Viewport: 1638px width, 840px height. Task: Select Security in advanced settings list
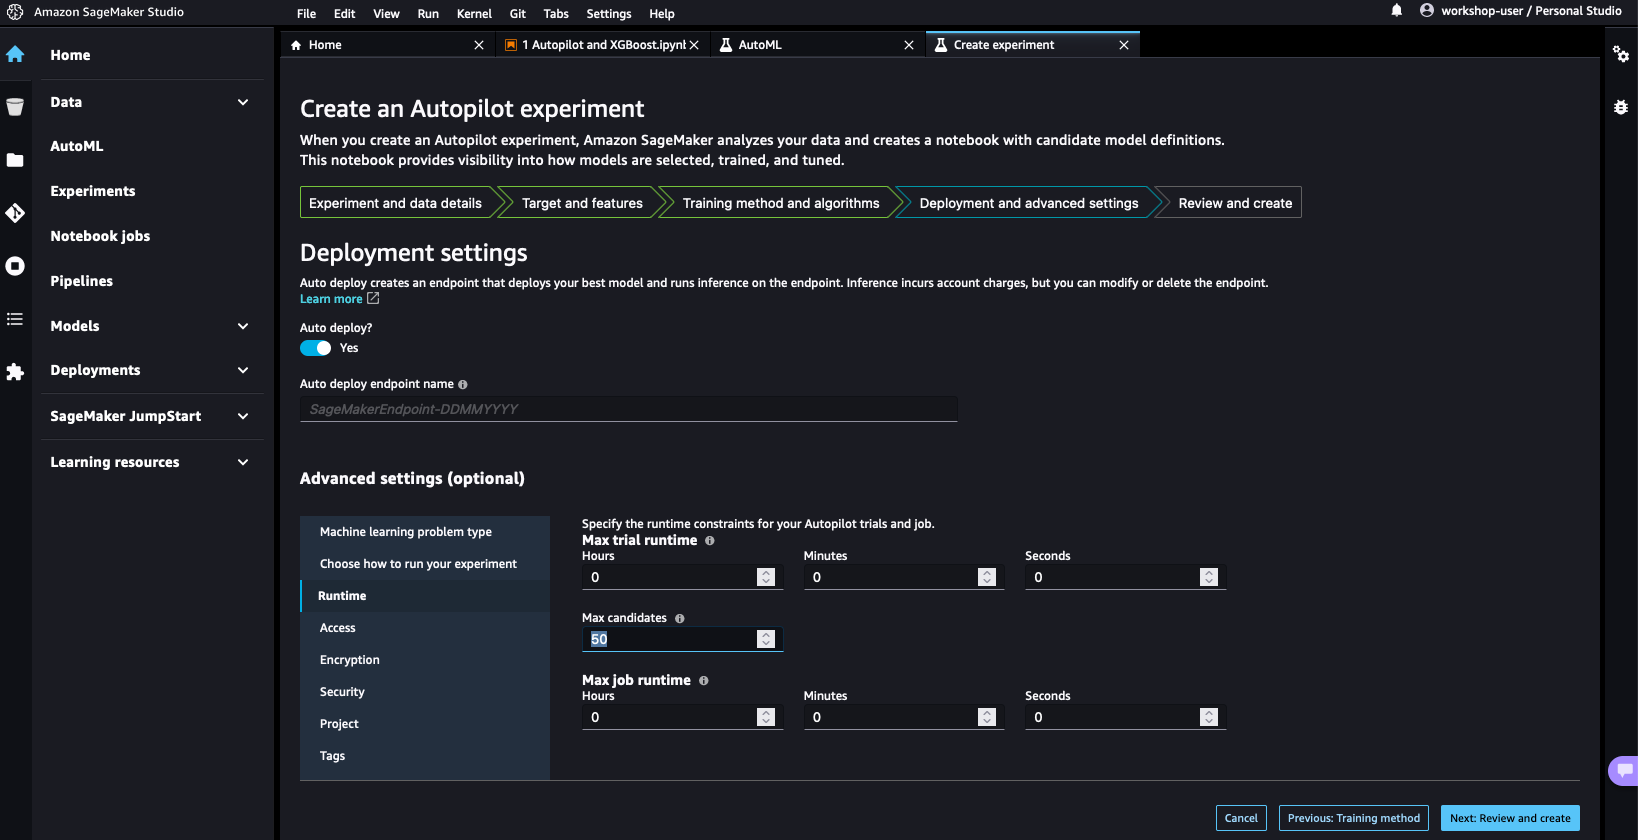pos(425,692)
